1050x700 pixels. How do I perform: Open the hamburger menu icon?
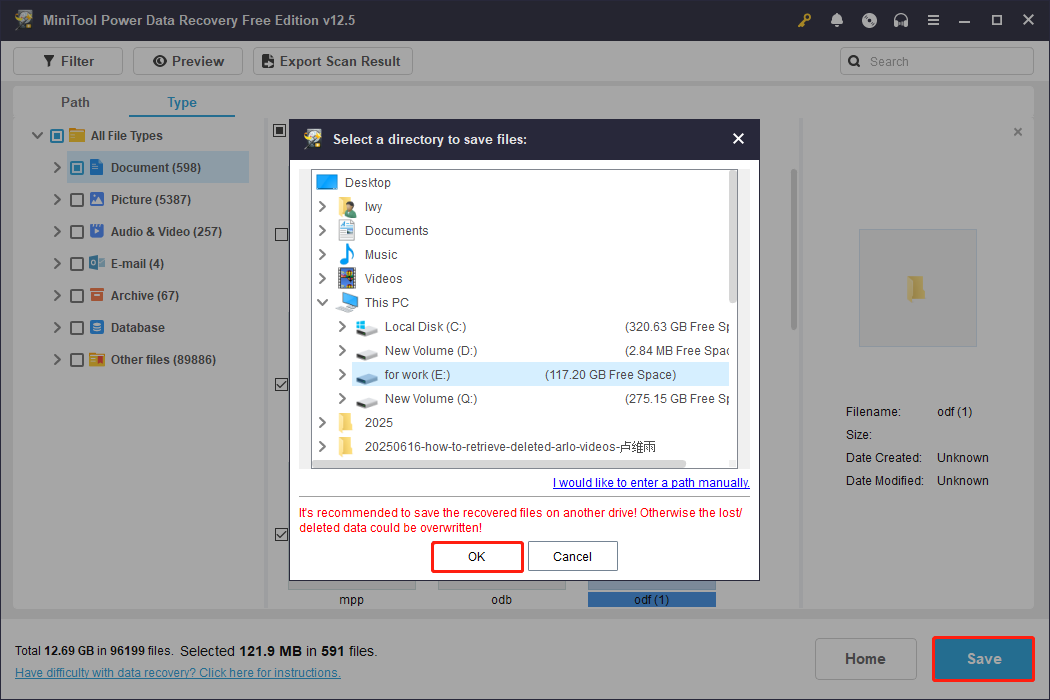click(x=933, y=20)
